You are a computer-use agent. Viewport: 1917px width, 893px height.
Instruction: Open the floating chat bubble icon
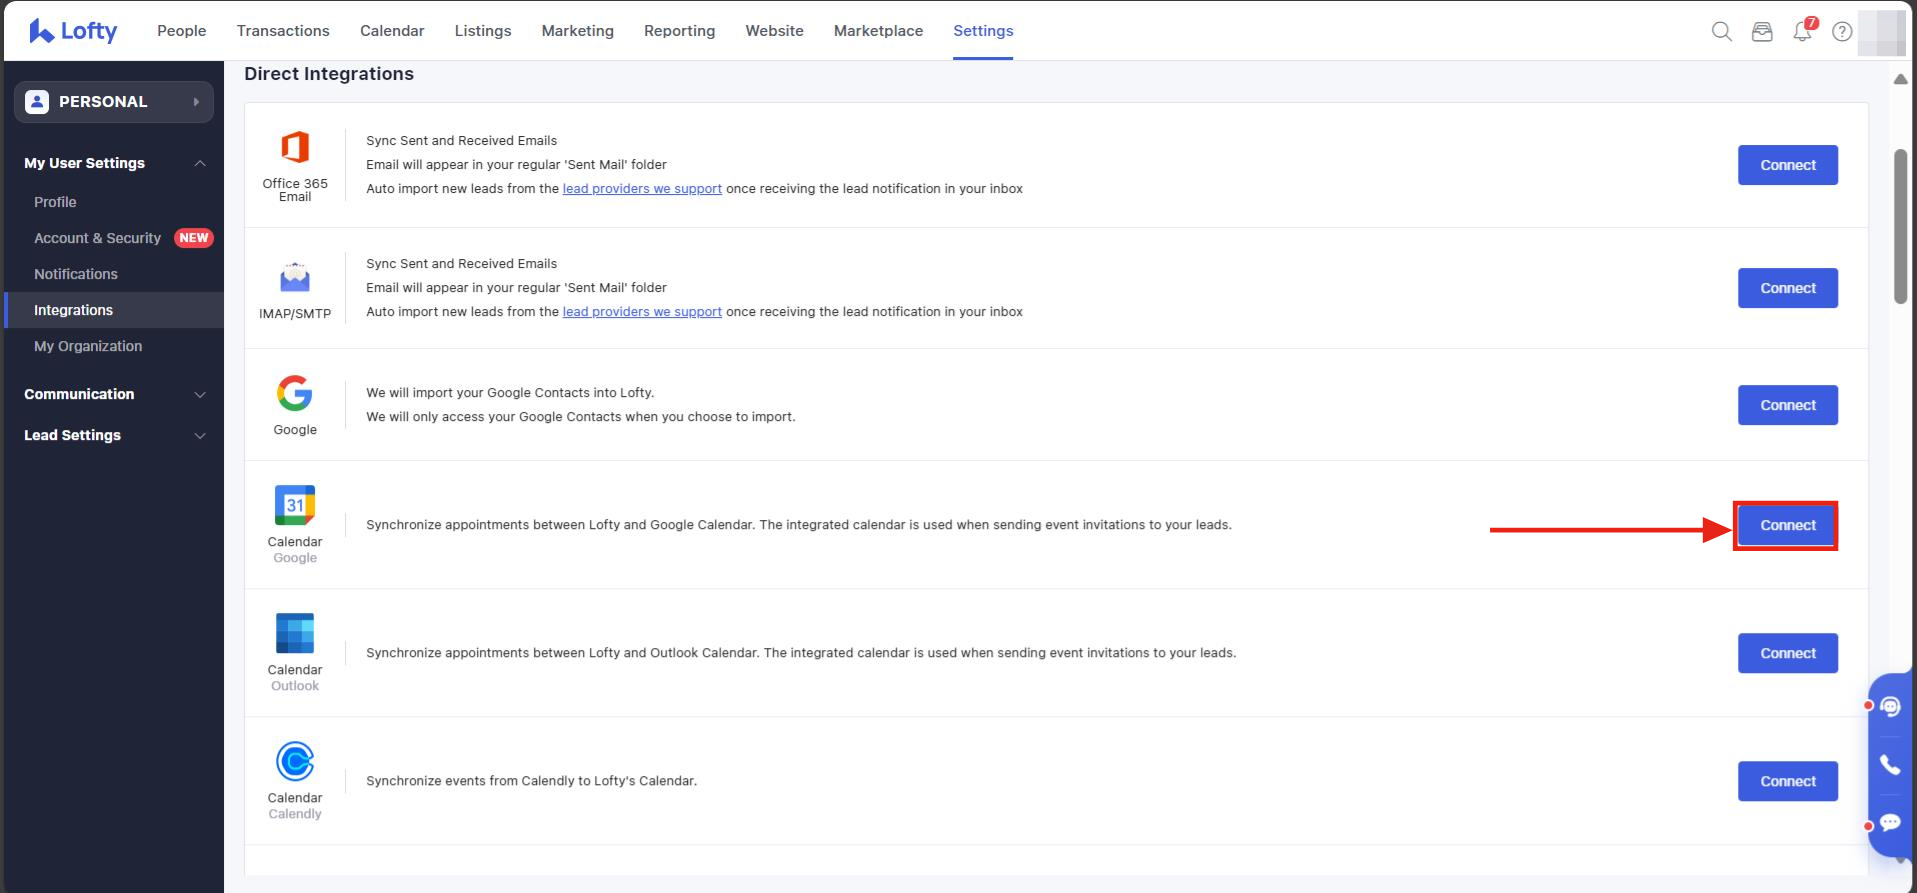pos(1889,823)
